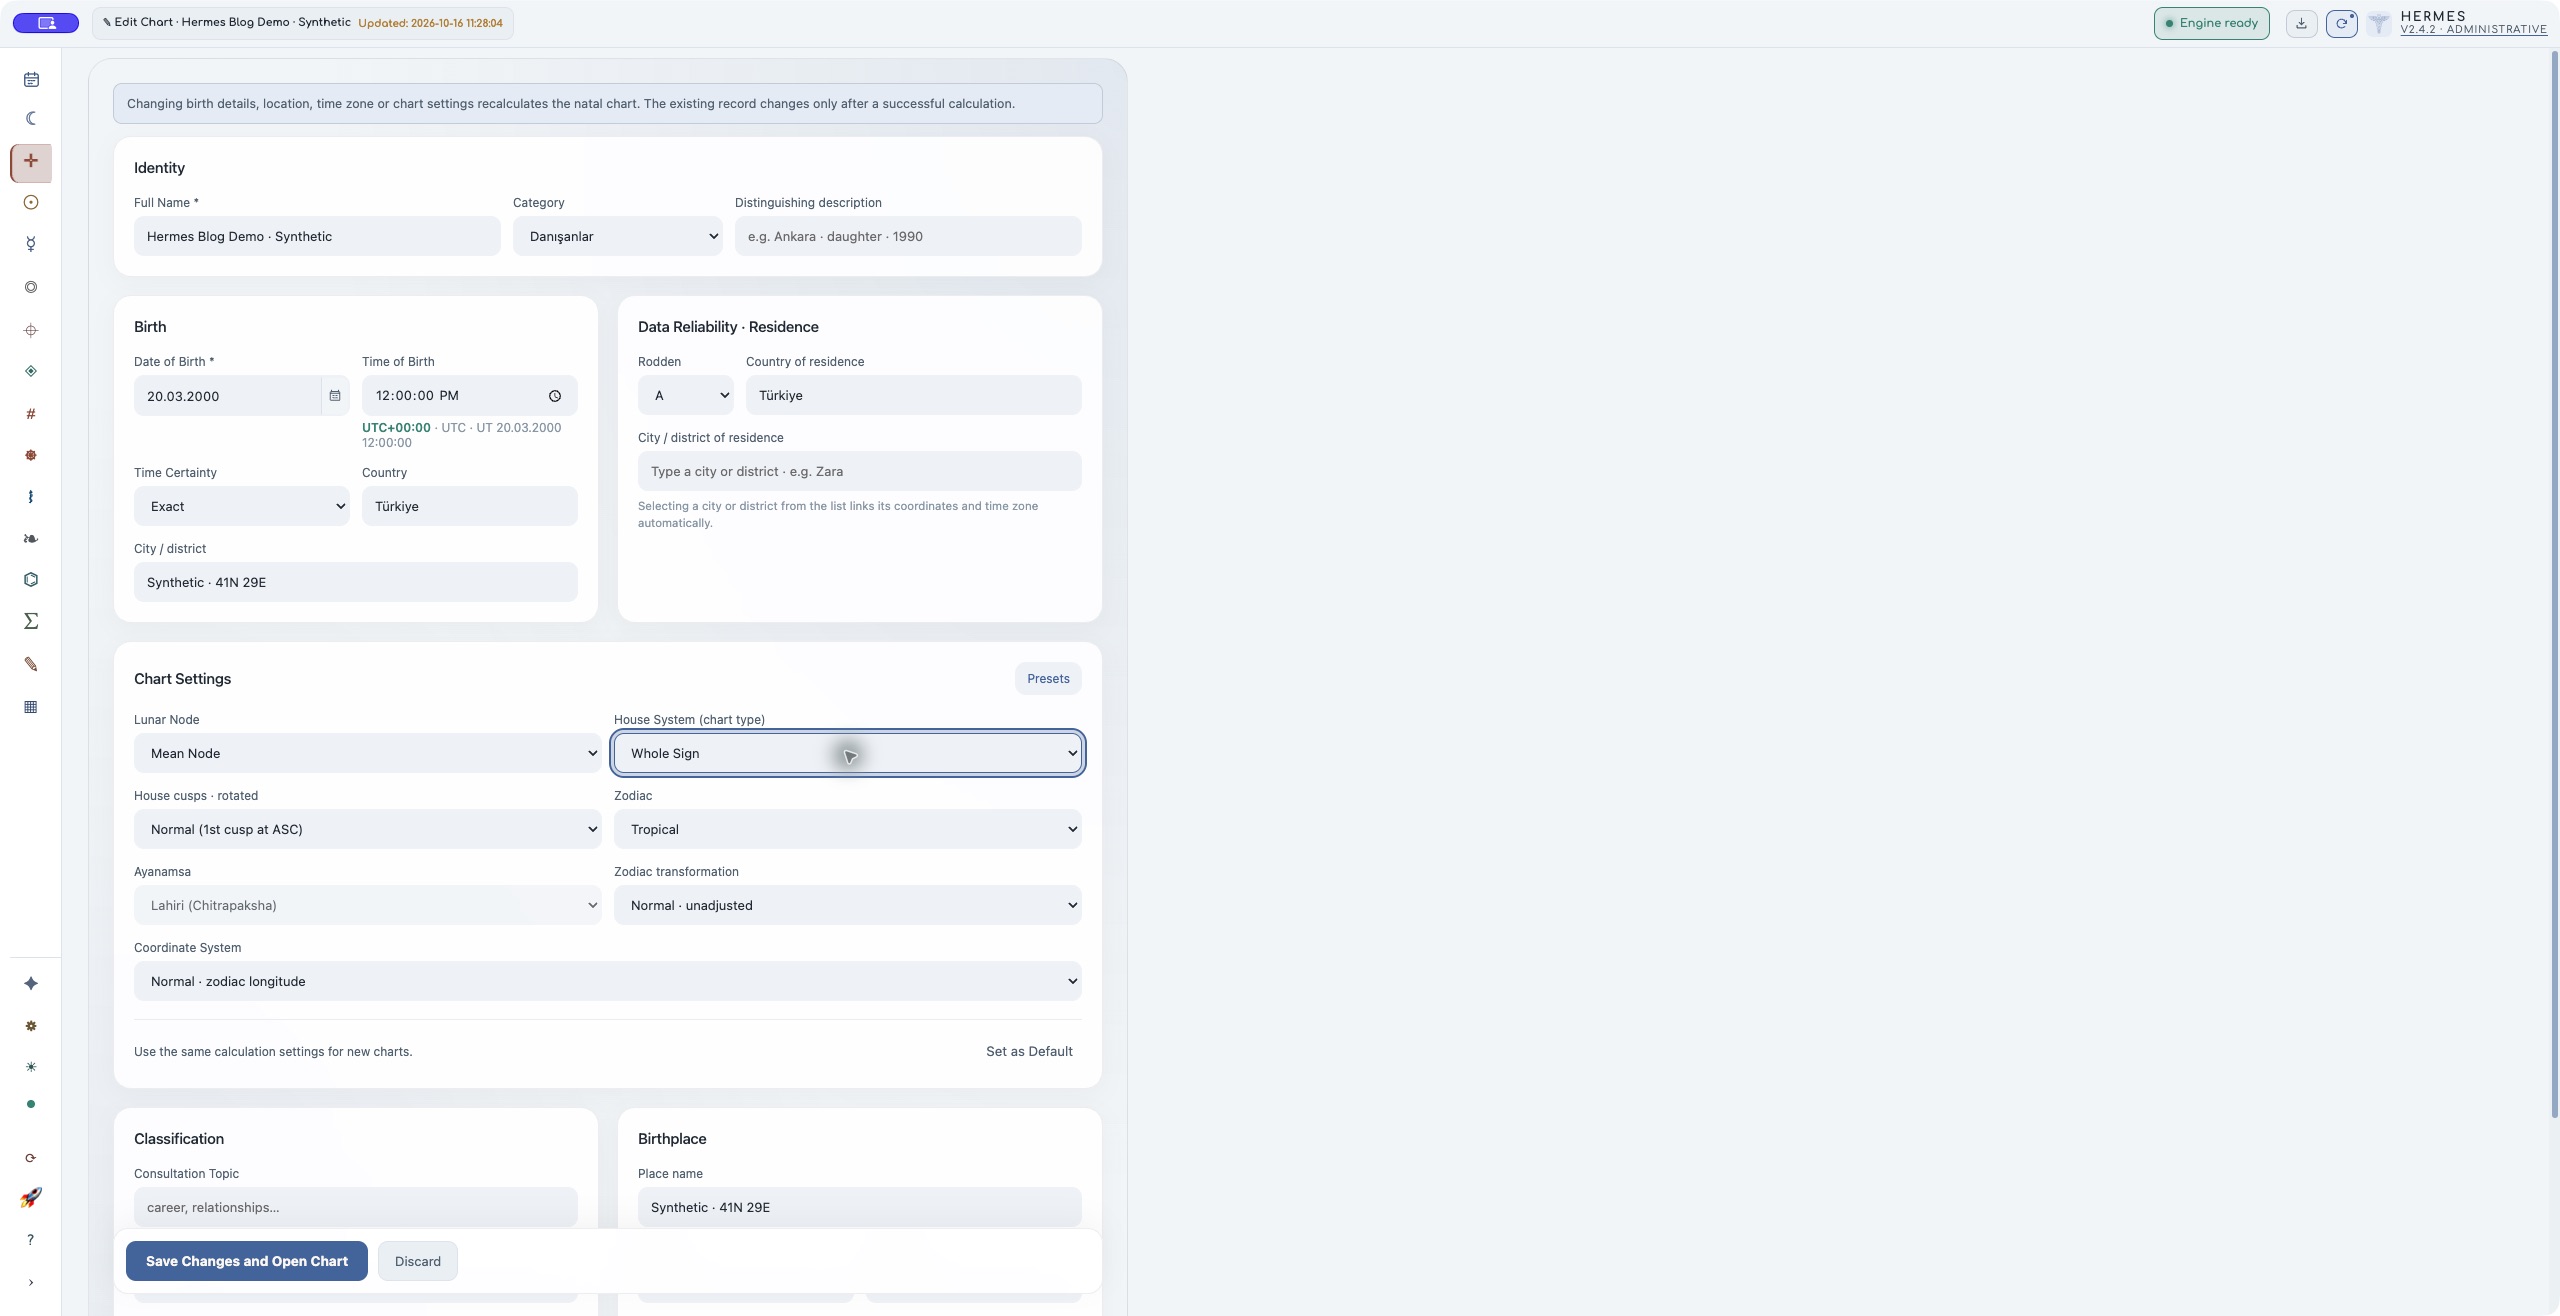
Task: Open the Rodden rating dropdown
Action: coord(685,395)
